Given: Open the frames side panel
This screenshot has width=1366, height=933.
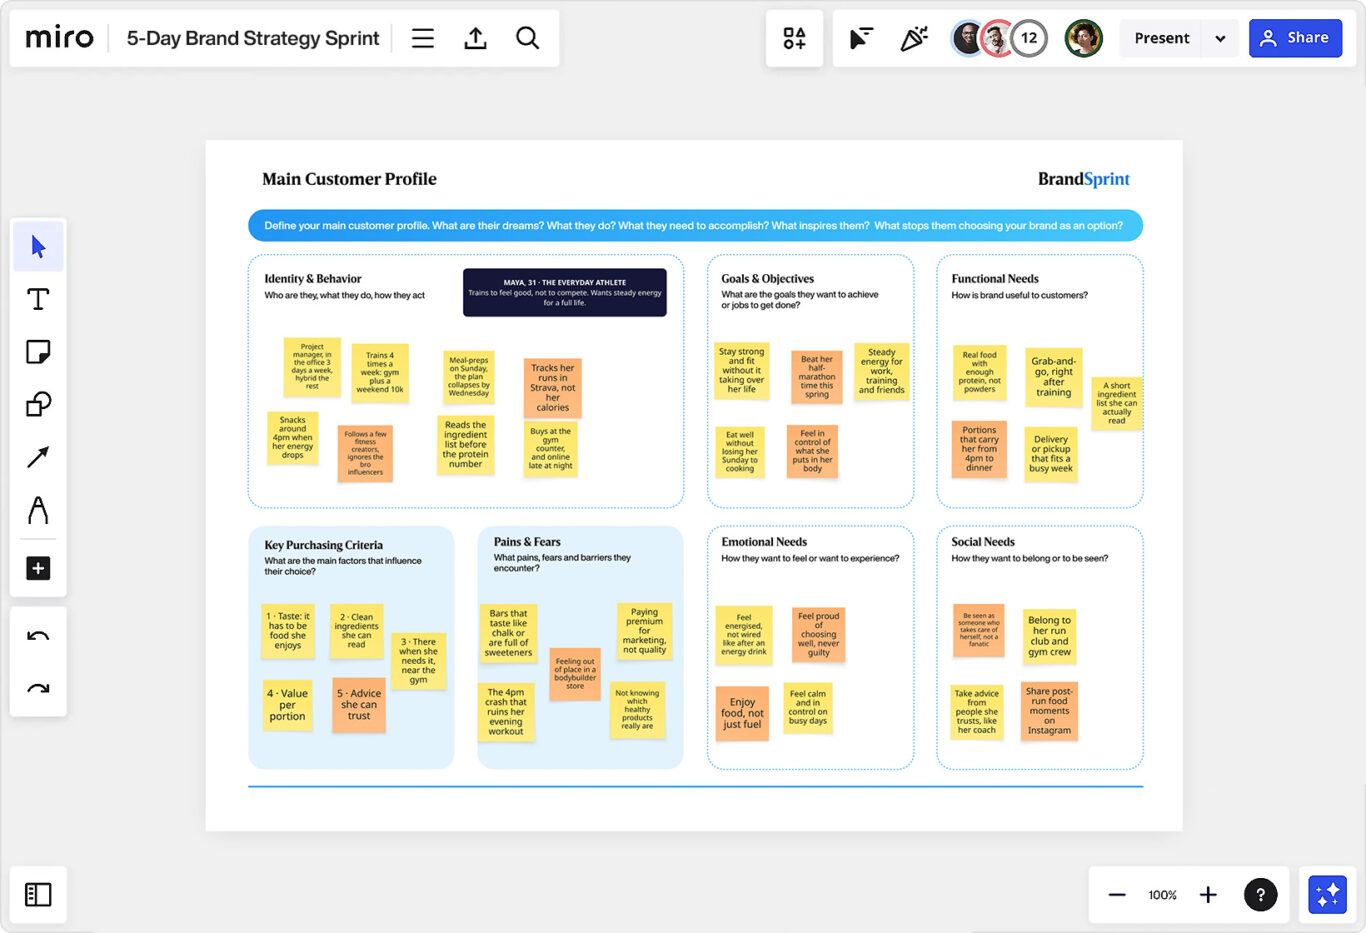Looking at the screenshot, I should [38, 894].
